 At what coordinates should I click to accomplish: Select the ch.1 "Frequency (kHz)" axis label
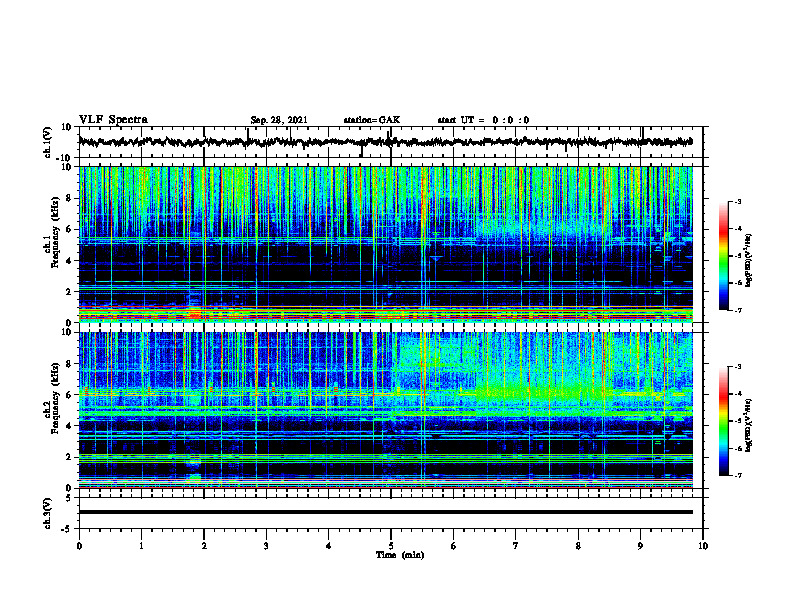pyautogui.click(x=55, y=230)
